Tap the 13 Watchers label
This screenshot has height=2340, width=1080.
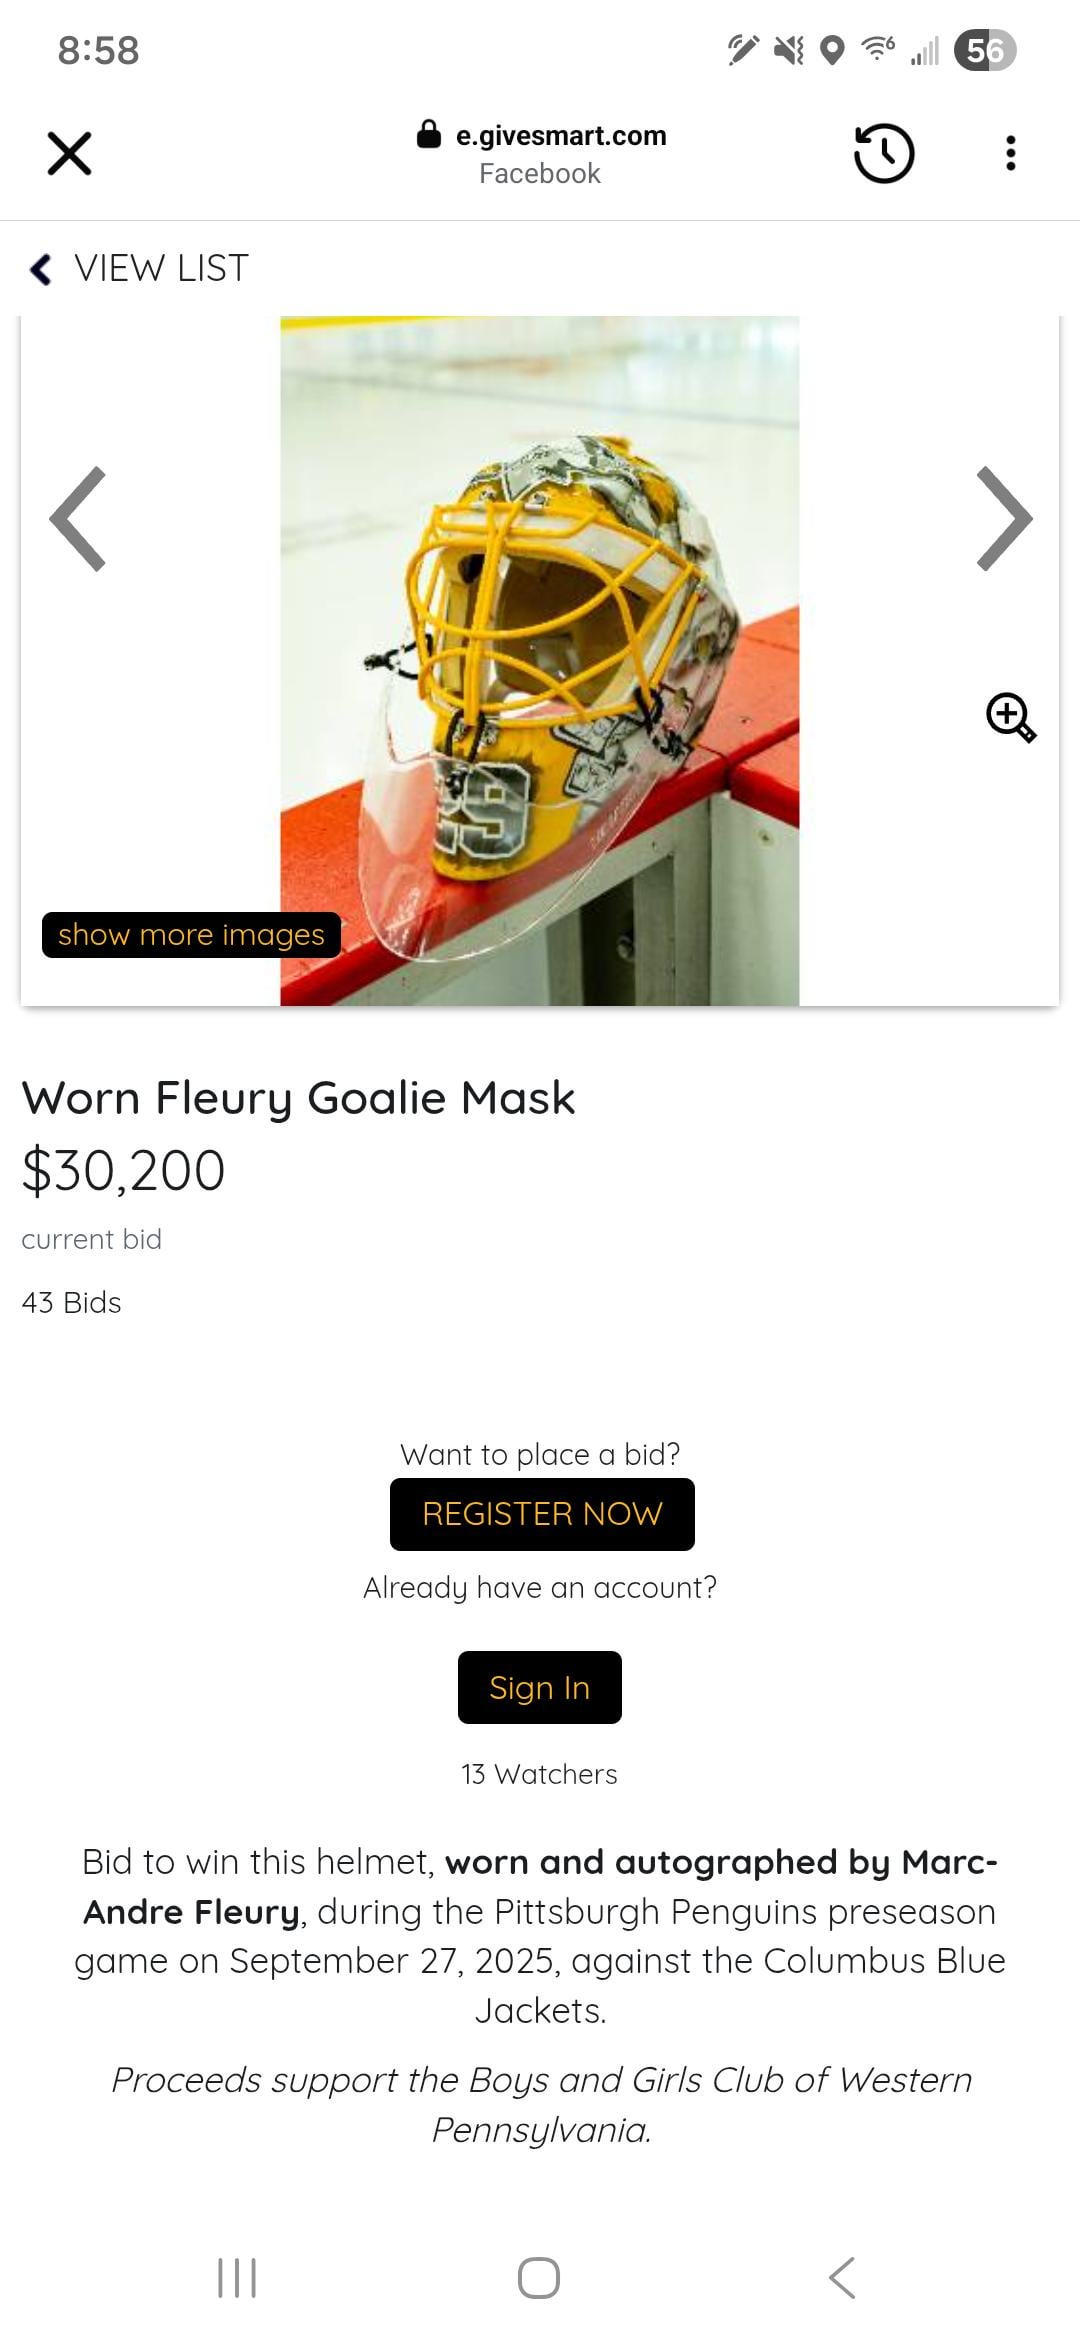[x=539, y=1774]
